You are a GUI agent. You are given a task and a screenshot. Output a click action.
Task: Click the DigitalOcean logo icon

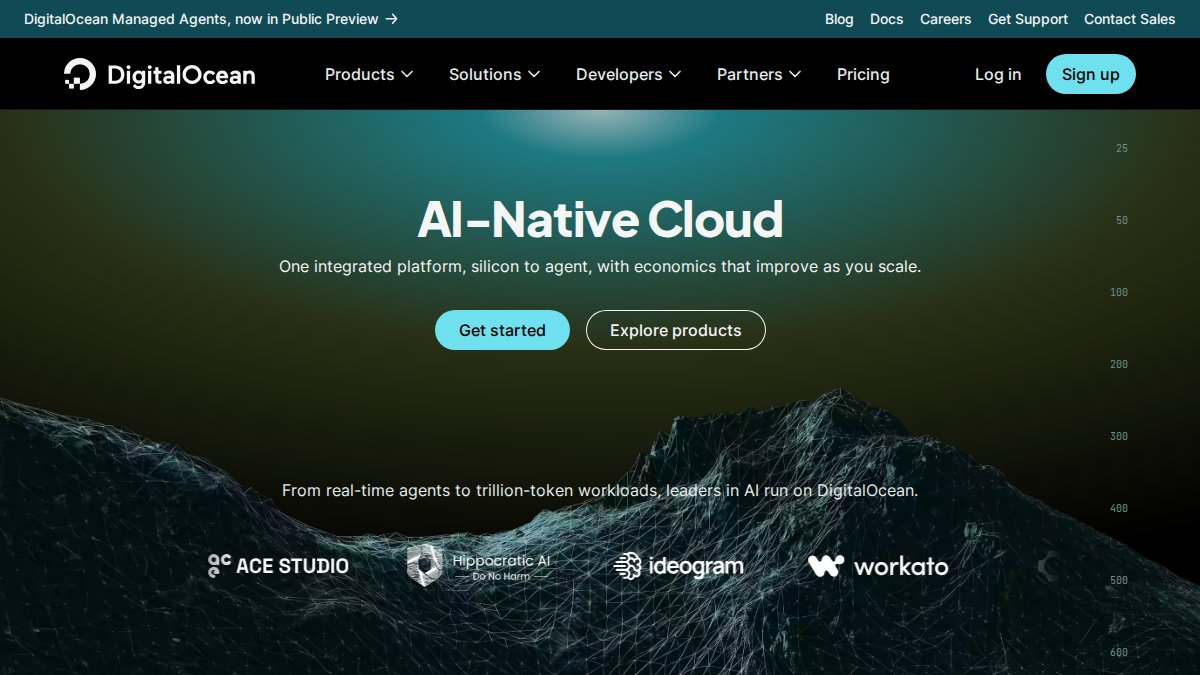80,74
